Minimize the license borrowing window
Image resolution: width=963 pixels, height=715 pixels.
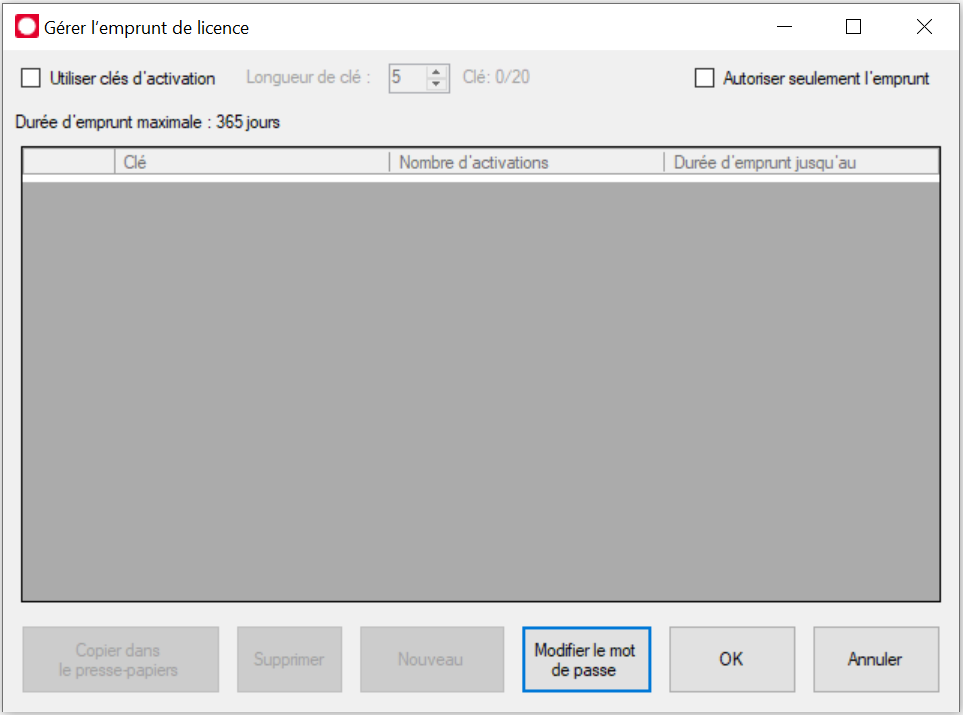[x=782, y=27]
